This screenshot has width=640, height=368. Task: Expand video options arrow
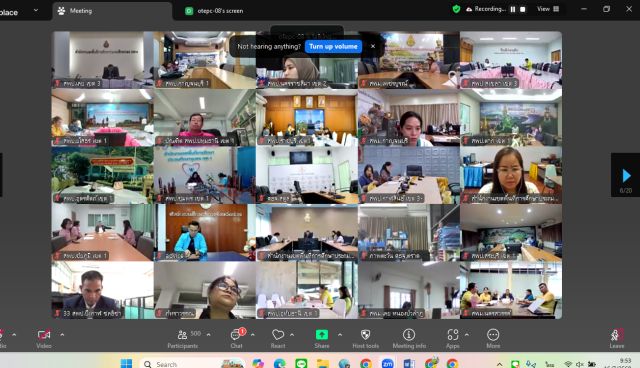pyautogui.click(x=62, y=335)
